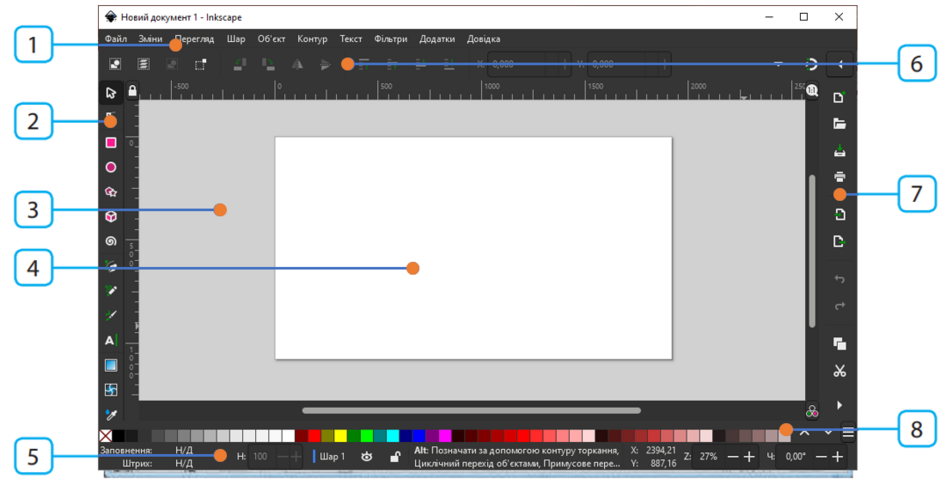Image resolution: width=940 pixels, height=491 pixels.
Task: Create new document from commands bar
Action: click(x=839, y=97)
